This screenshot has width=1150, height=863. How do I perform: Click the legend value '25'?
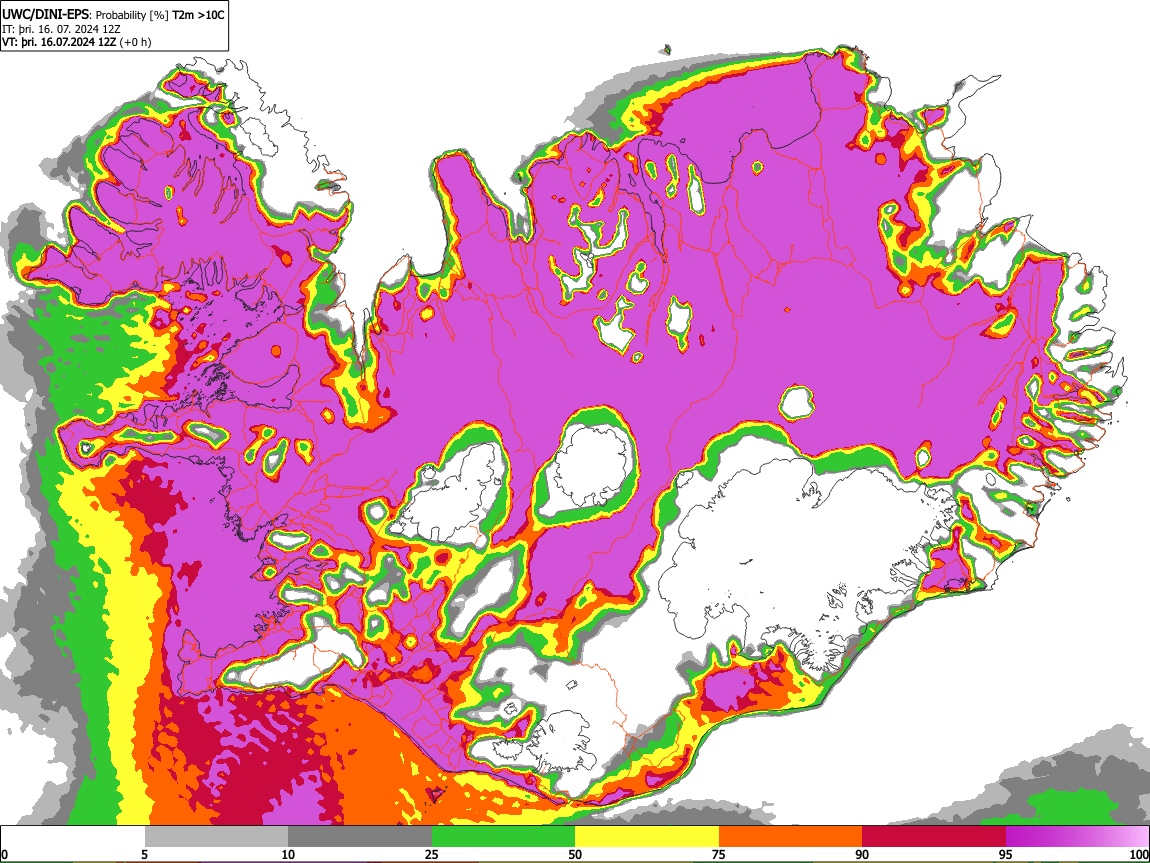432,854
